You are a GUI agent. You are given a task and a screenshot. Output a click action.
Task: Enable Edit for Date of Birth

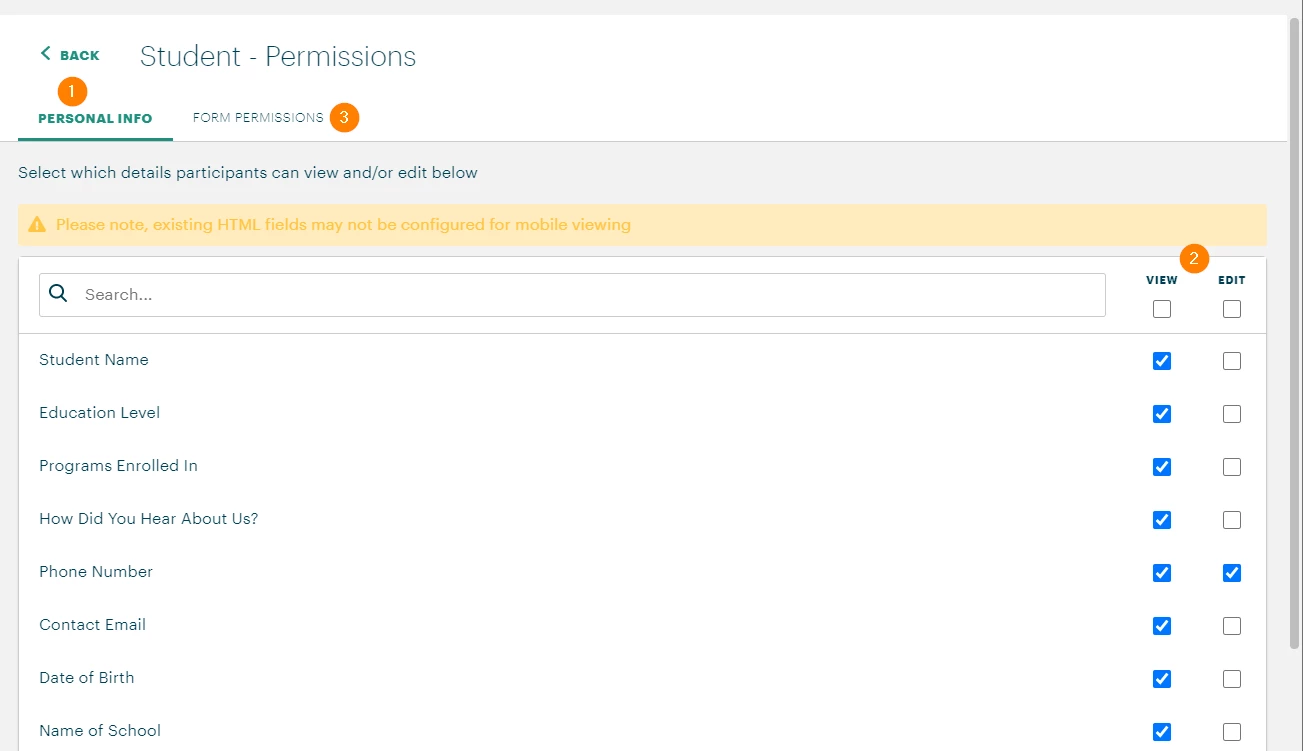pyautogui.click(x=1232, y=679)
